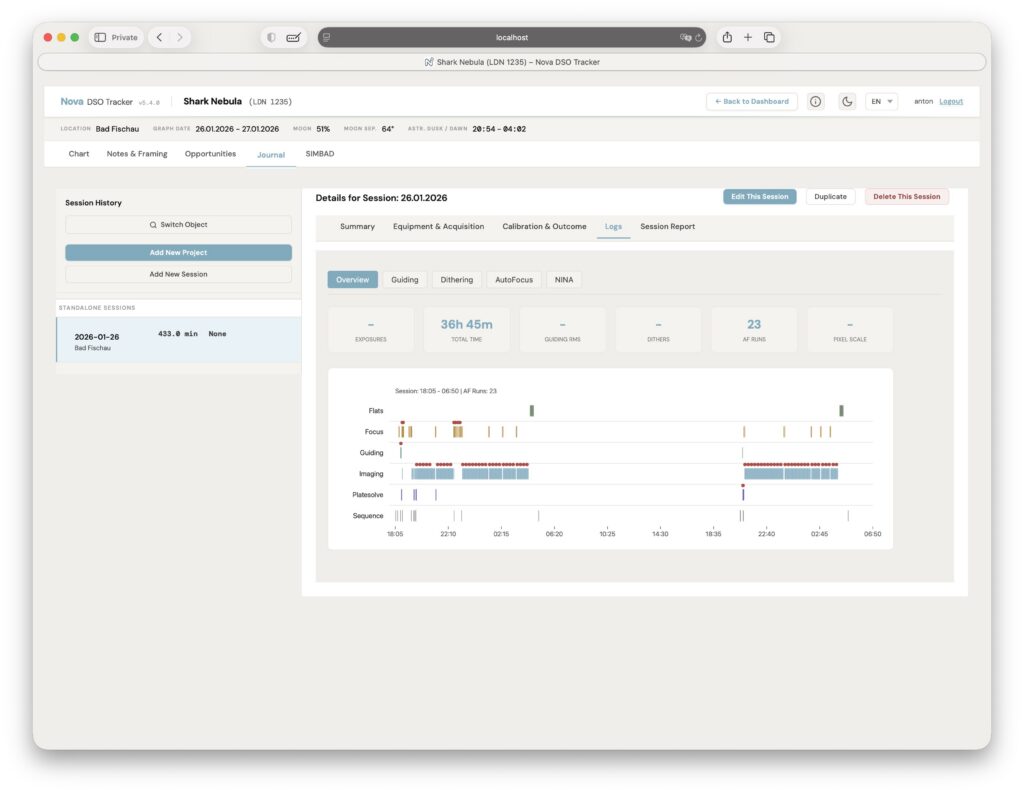The width and height of the screenshot is (1024, 793).
Task: Select the 2026-01-26 session entry
Action: (x=179, y=337)
